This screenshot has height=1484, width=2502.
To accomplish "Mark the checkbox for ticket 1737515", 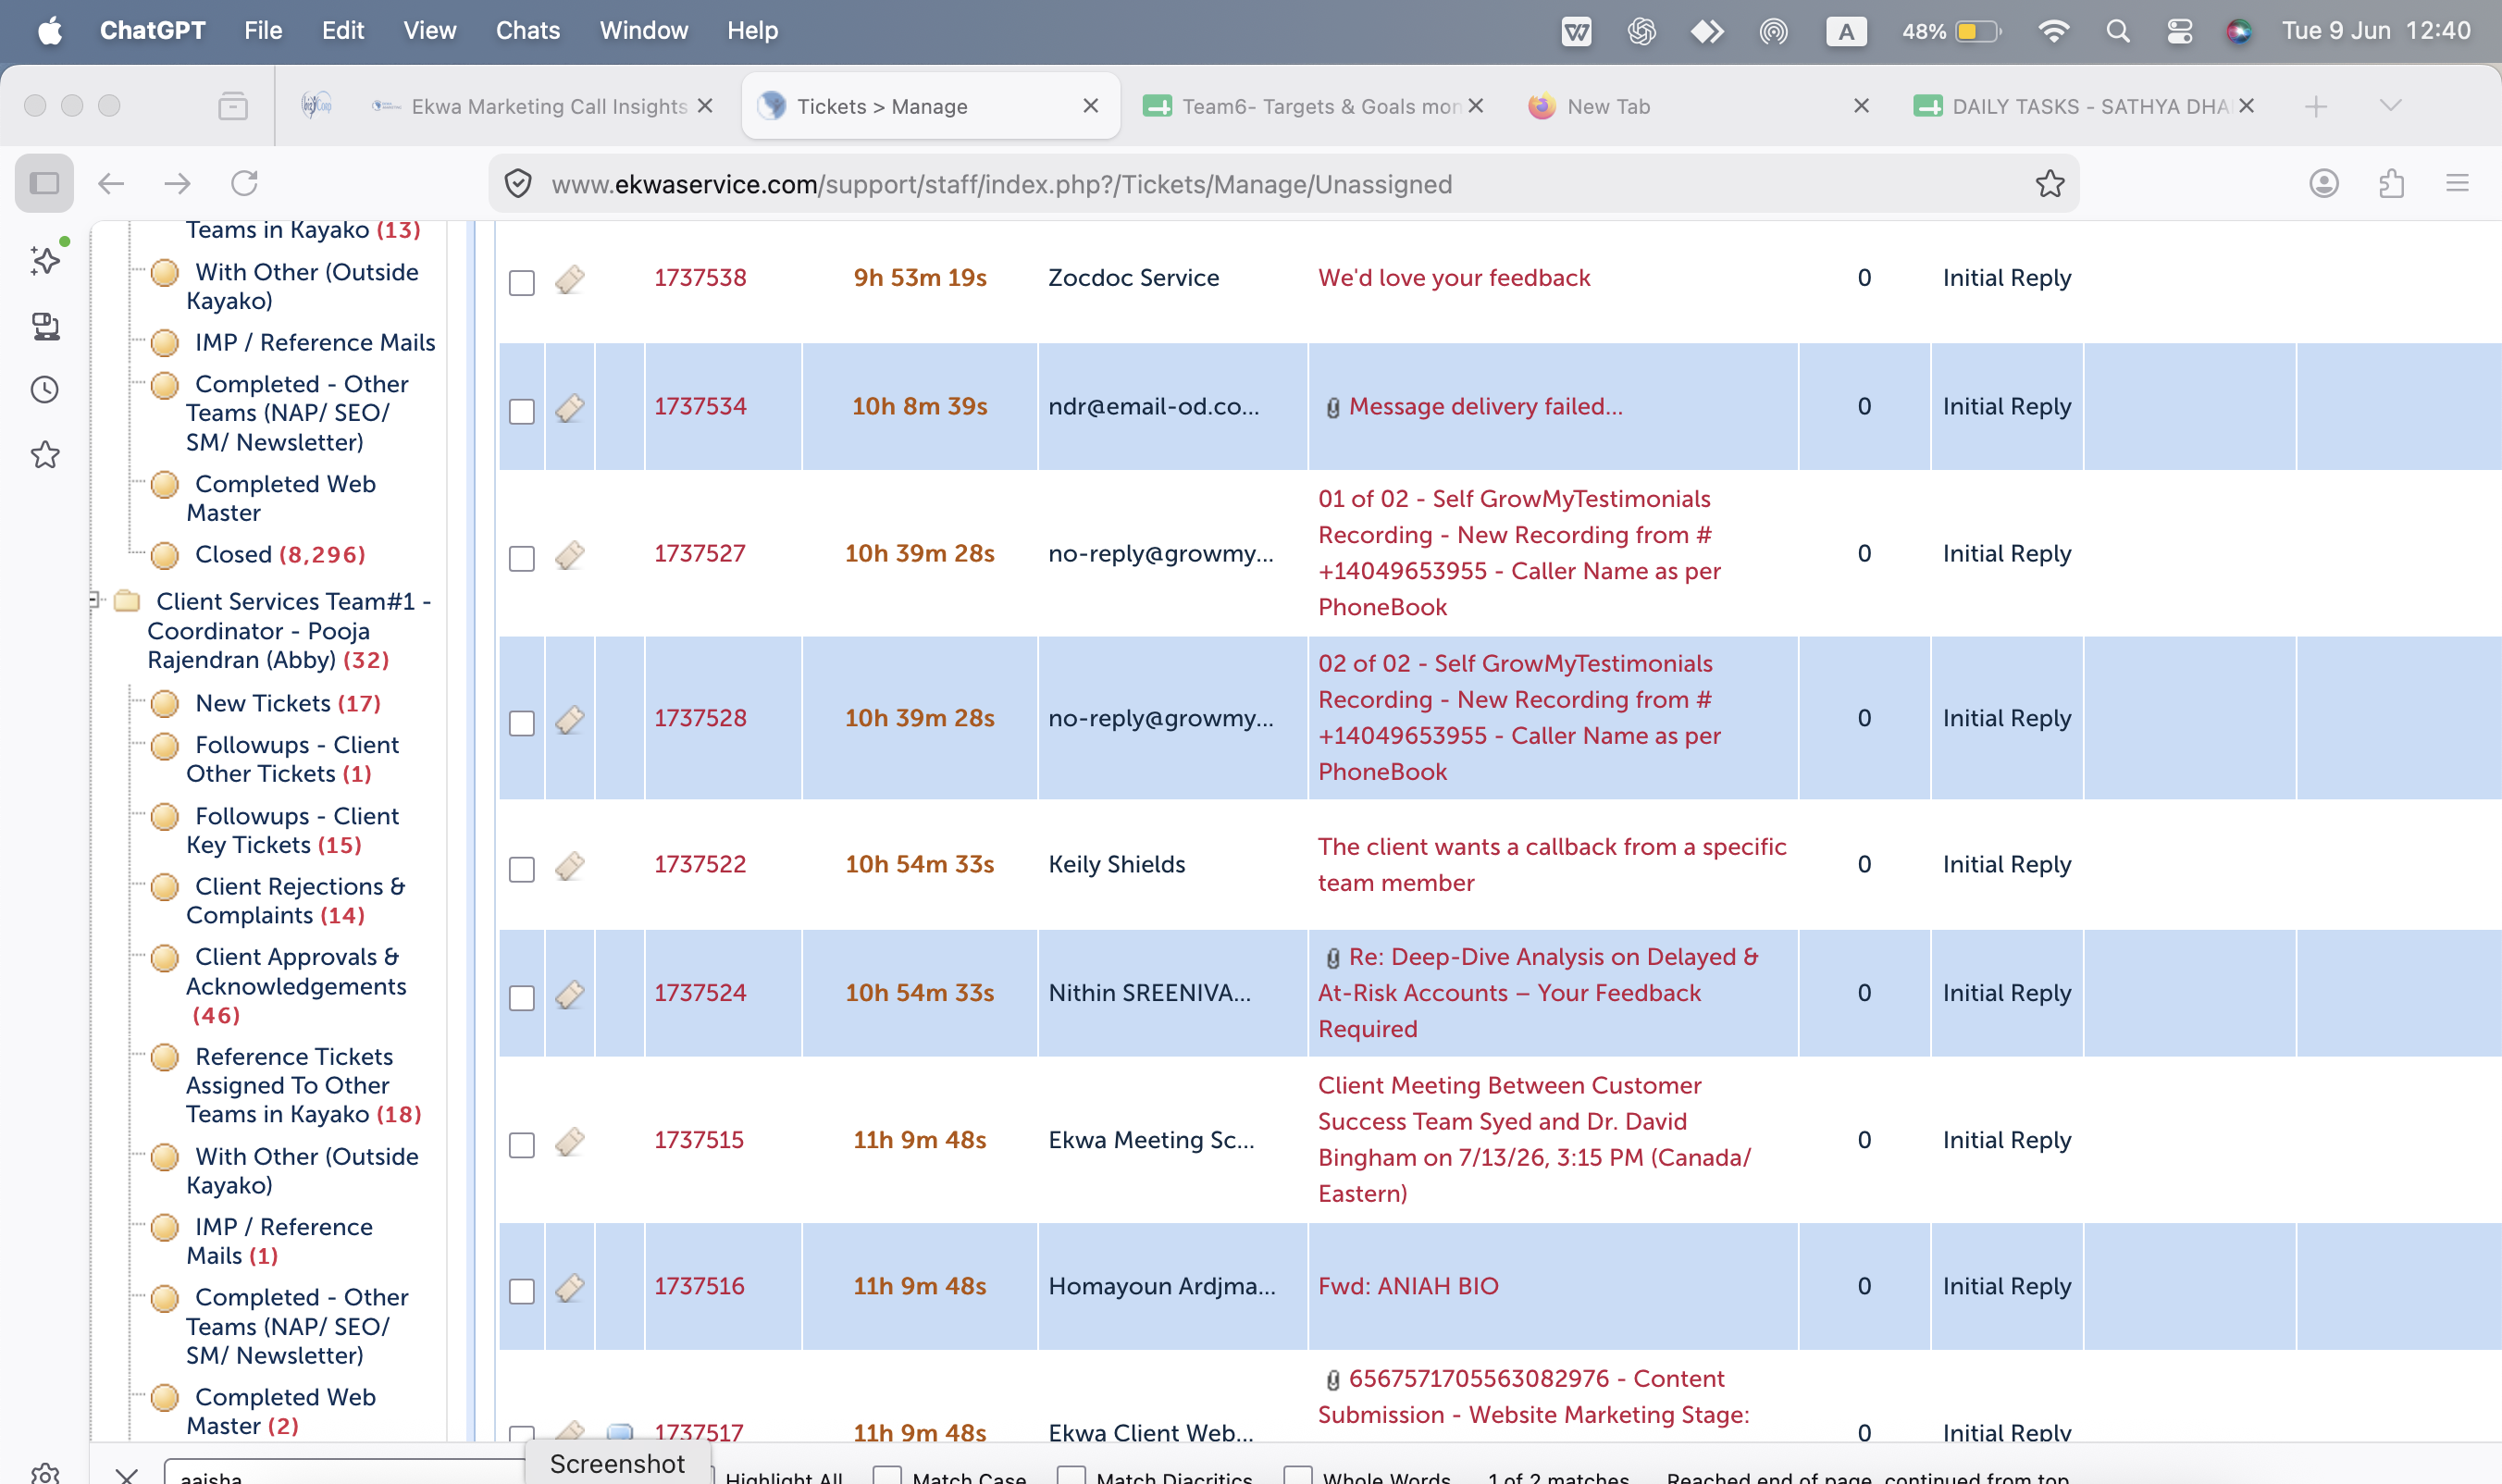I will click(x=522, y=1145).
